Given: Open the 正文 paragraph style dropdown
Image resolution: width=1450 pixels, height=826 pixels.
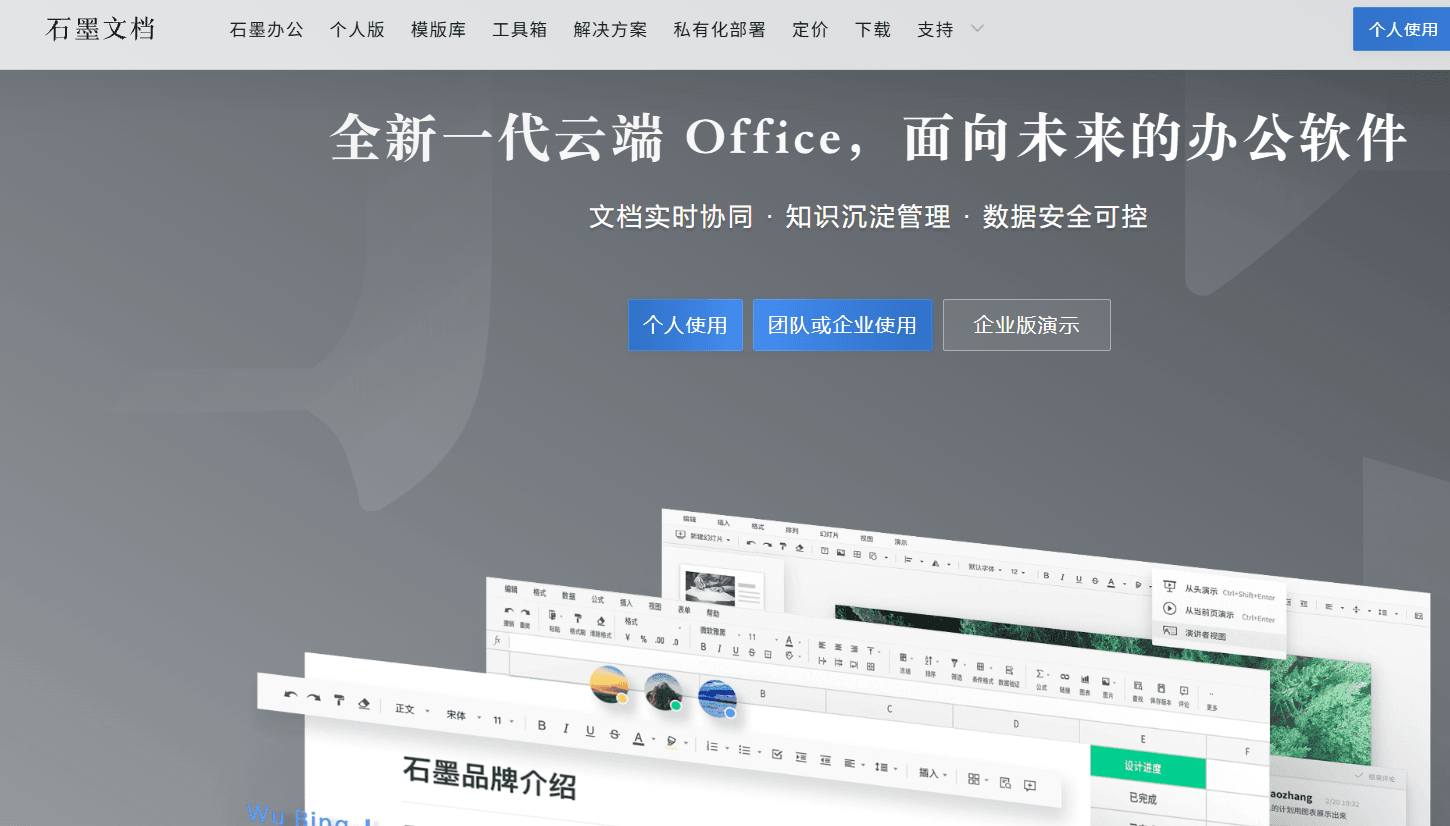Looking at the screenshot, I should [x=411, y=709].
